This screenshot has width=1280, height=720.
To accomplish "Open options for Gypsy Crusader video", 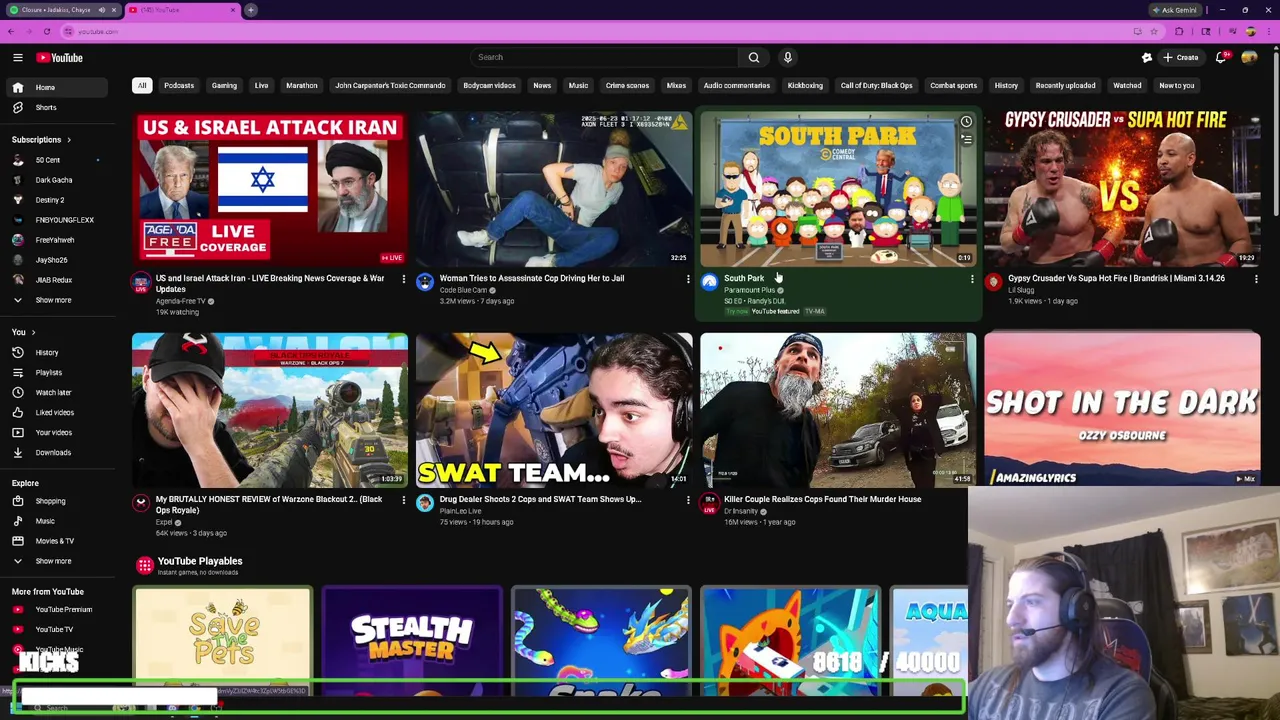I will [x=1256, y=279].
